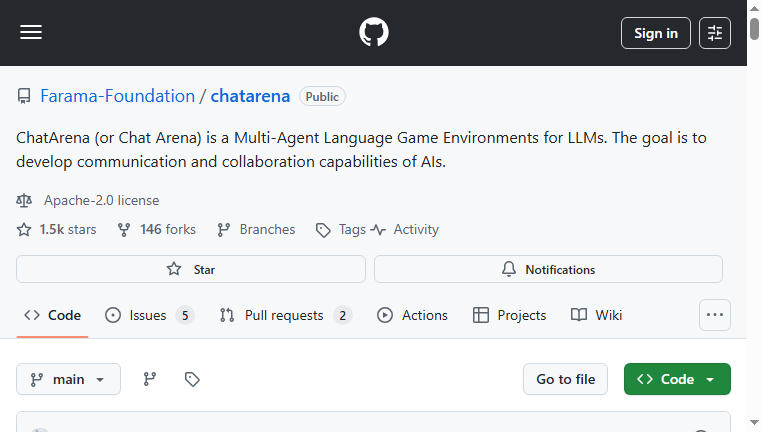Screen dimensions: 762x432
Task: Click the tags icon next to branches icon
Action: click(x=192, y=379)
